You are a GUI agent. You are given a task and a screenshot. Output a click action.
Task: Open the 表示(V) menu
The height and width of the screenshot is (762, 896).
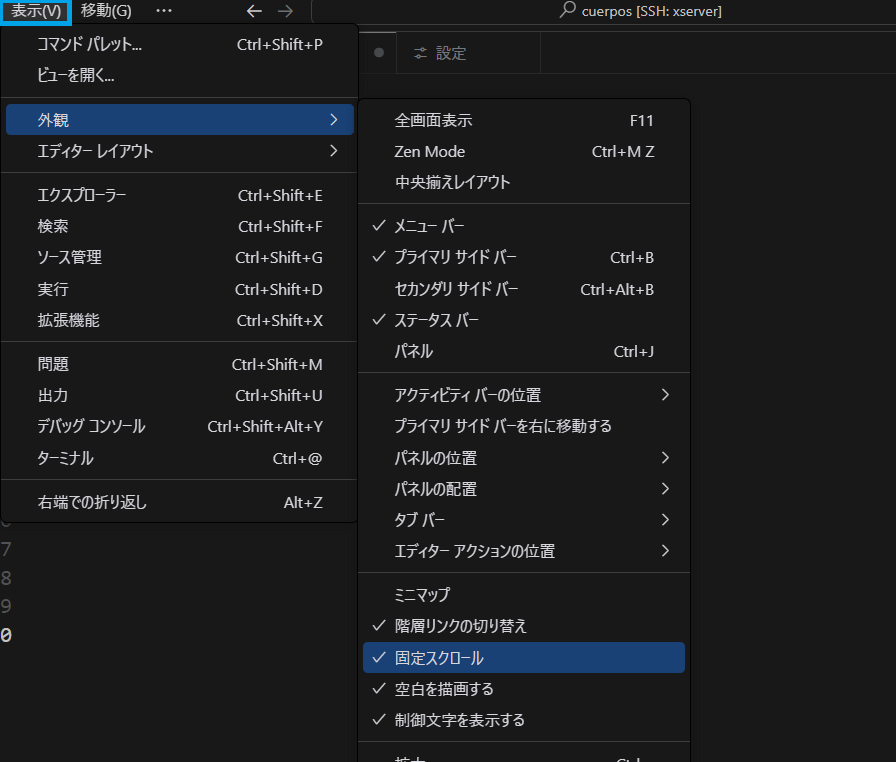36,11
